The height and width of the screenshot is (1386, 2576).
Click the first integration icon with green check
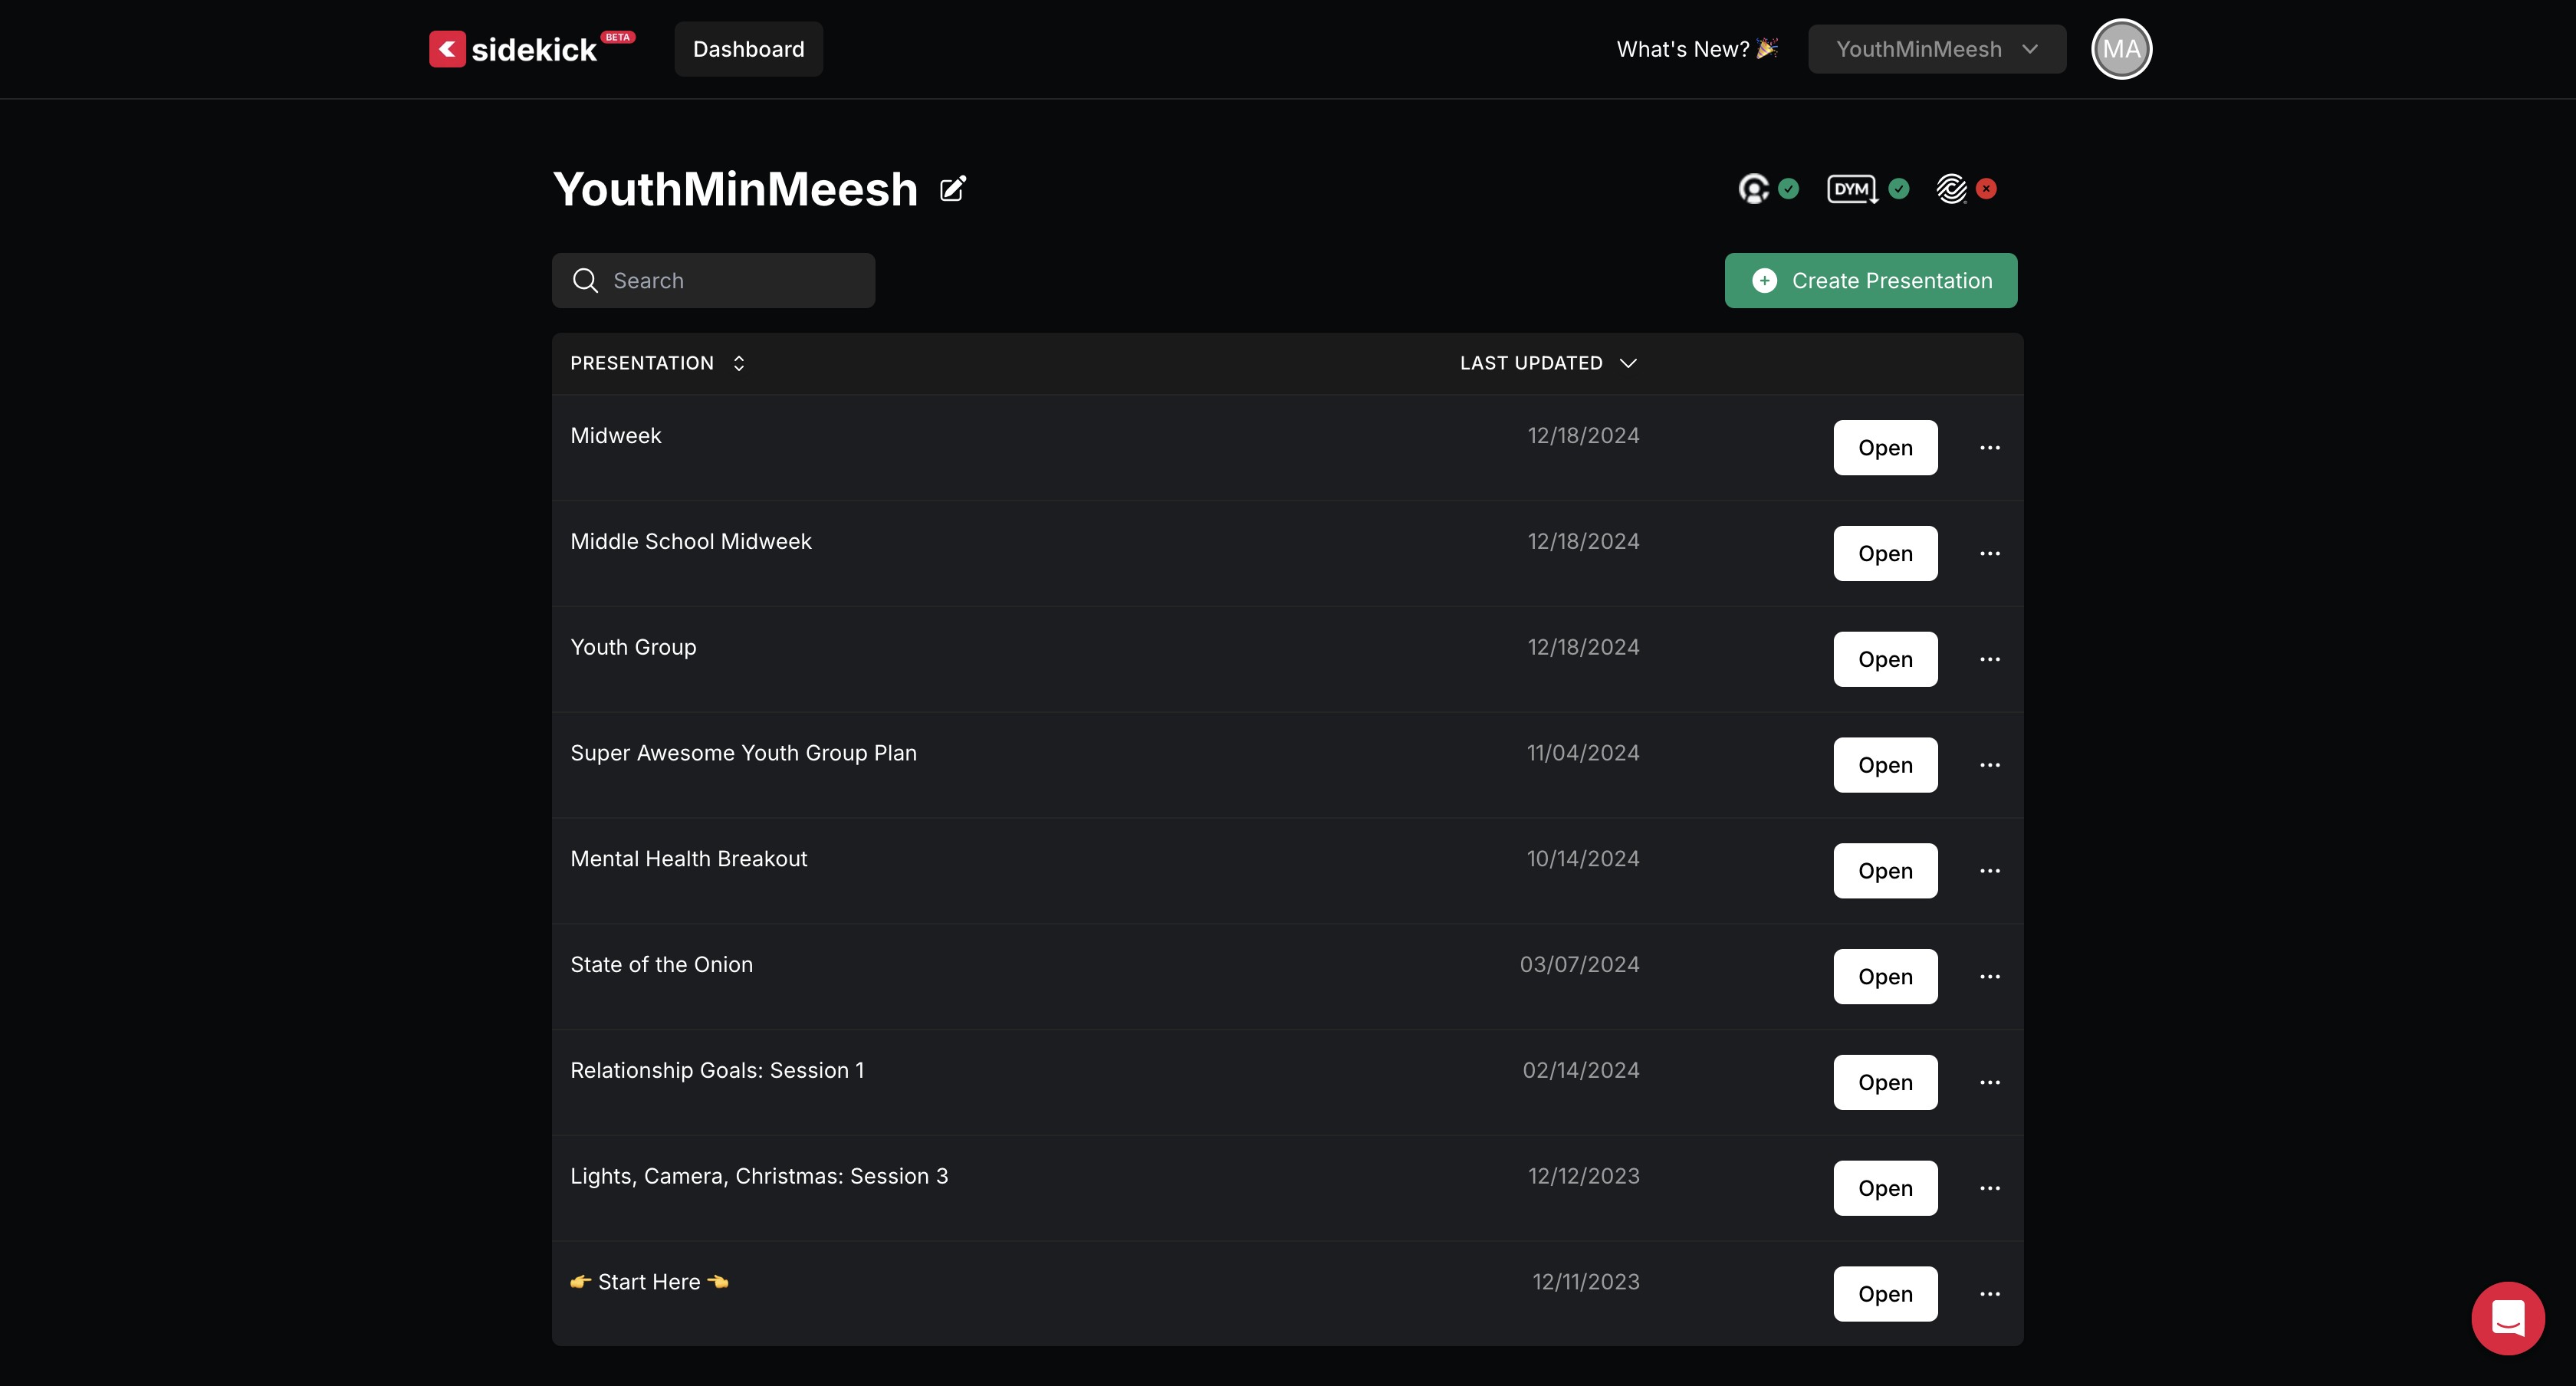coord(1754,189)
